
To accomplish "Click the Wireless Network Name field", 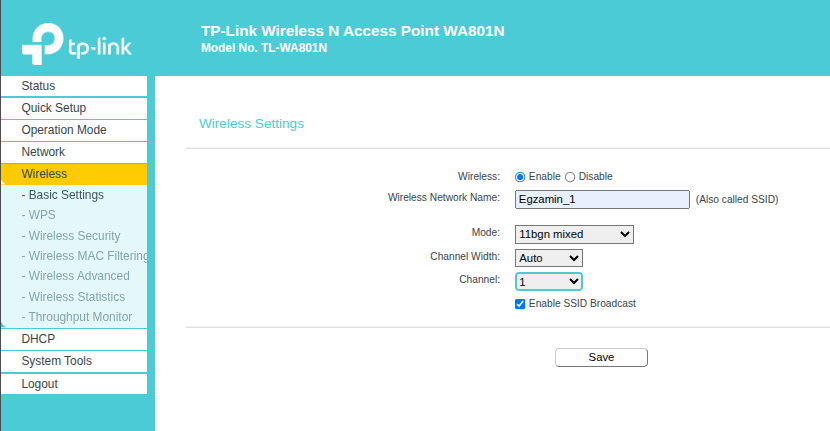I will (x=602, y=200).
